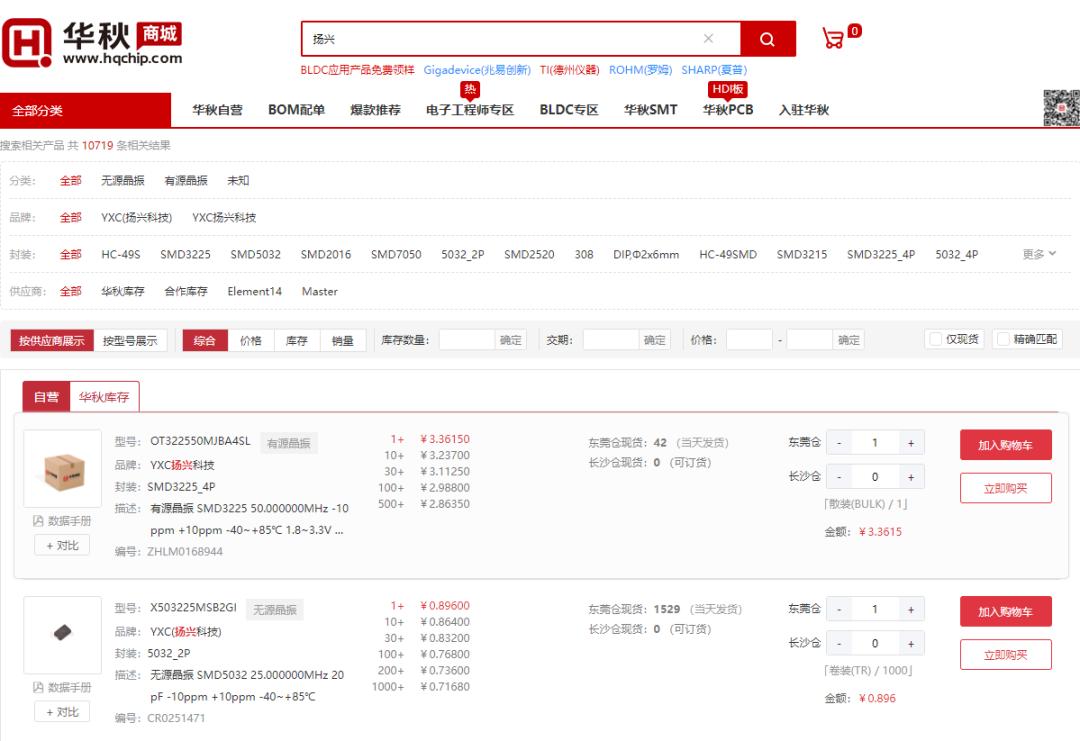The height and width of the screenshot is (741, 1080).
Task: Open datasheet for OT322550MJBA4SL
Action: [x=62, y=521]
